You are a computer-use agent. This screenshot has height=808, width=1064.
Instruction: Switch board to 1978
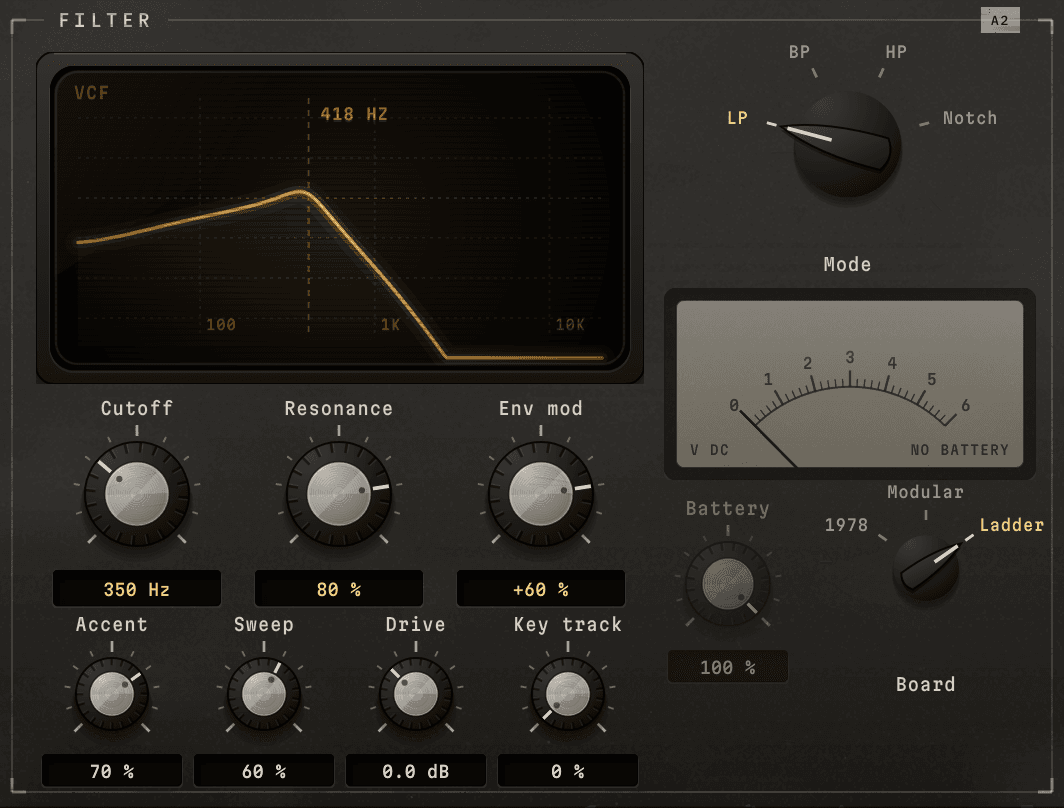coord(846,525)
